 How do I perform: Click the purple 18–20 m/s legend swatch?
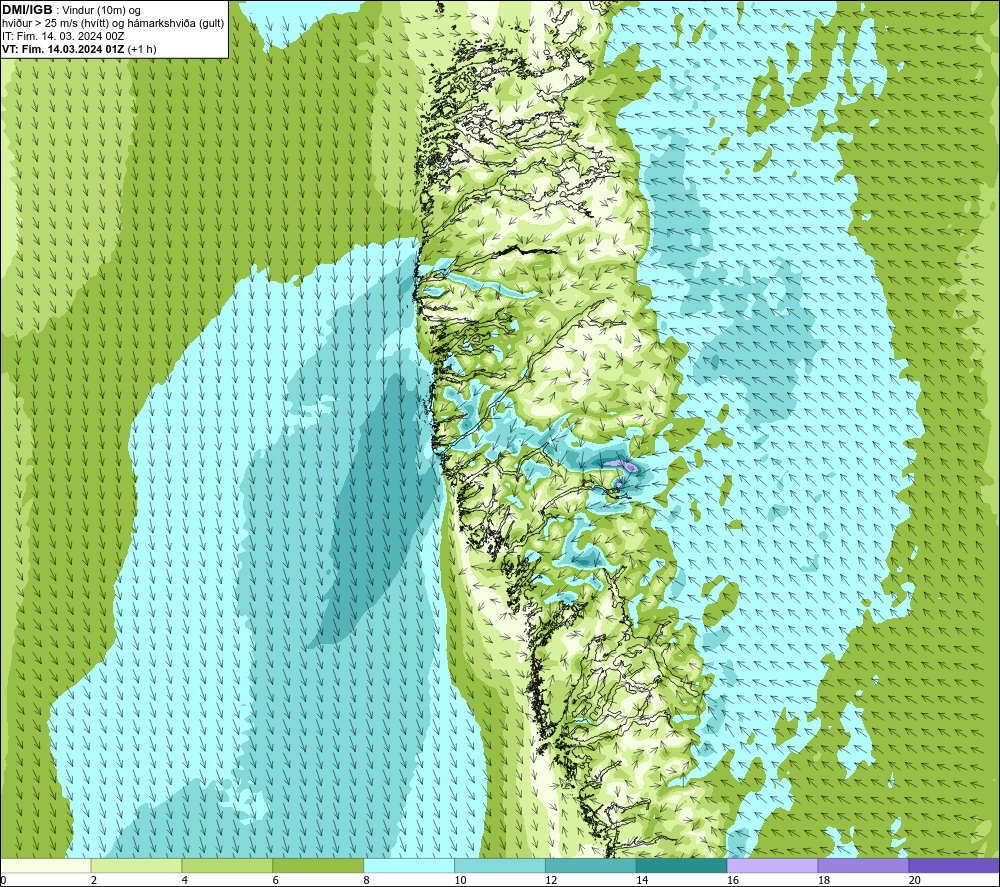(863, 866)
